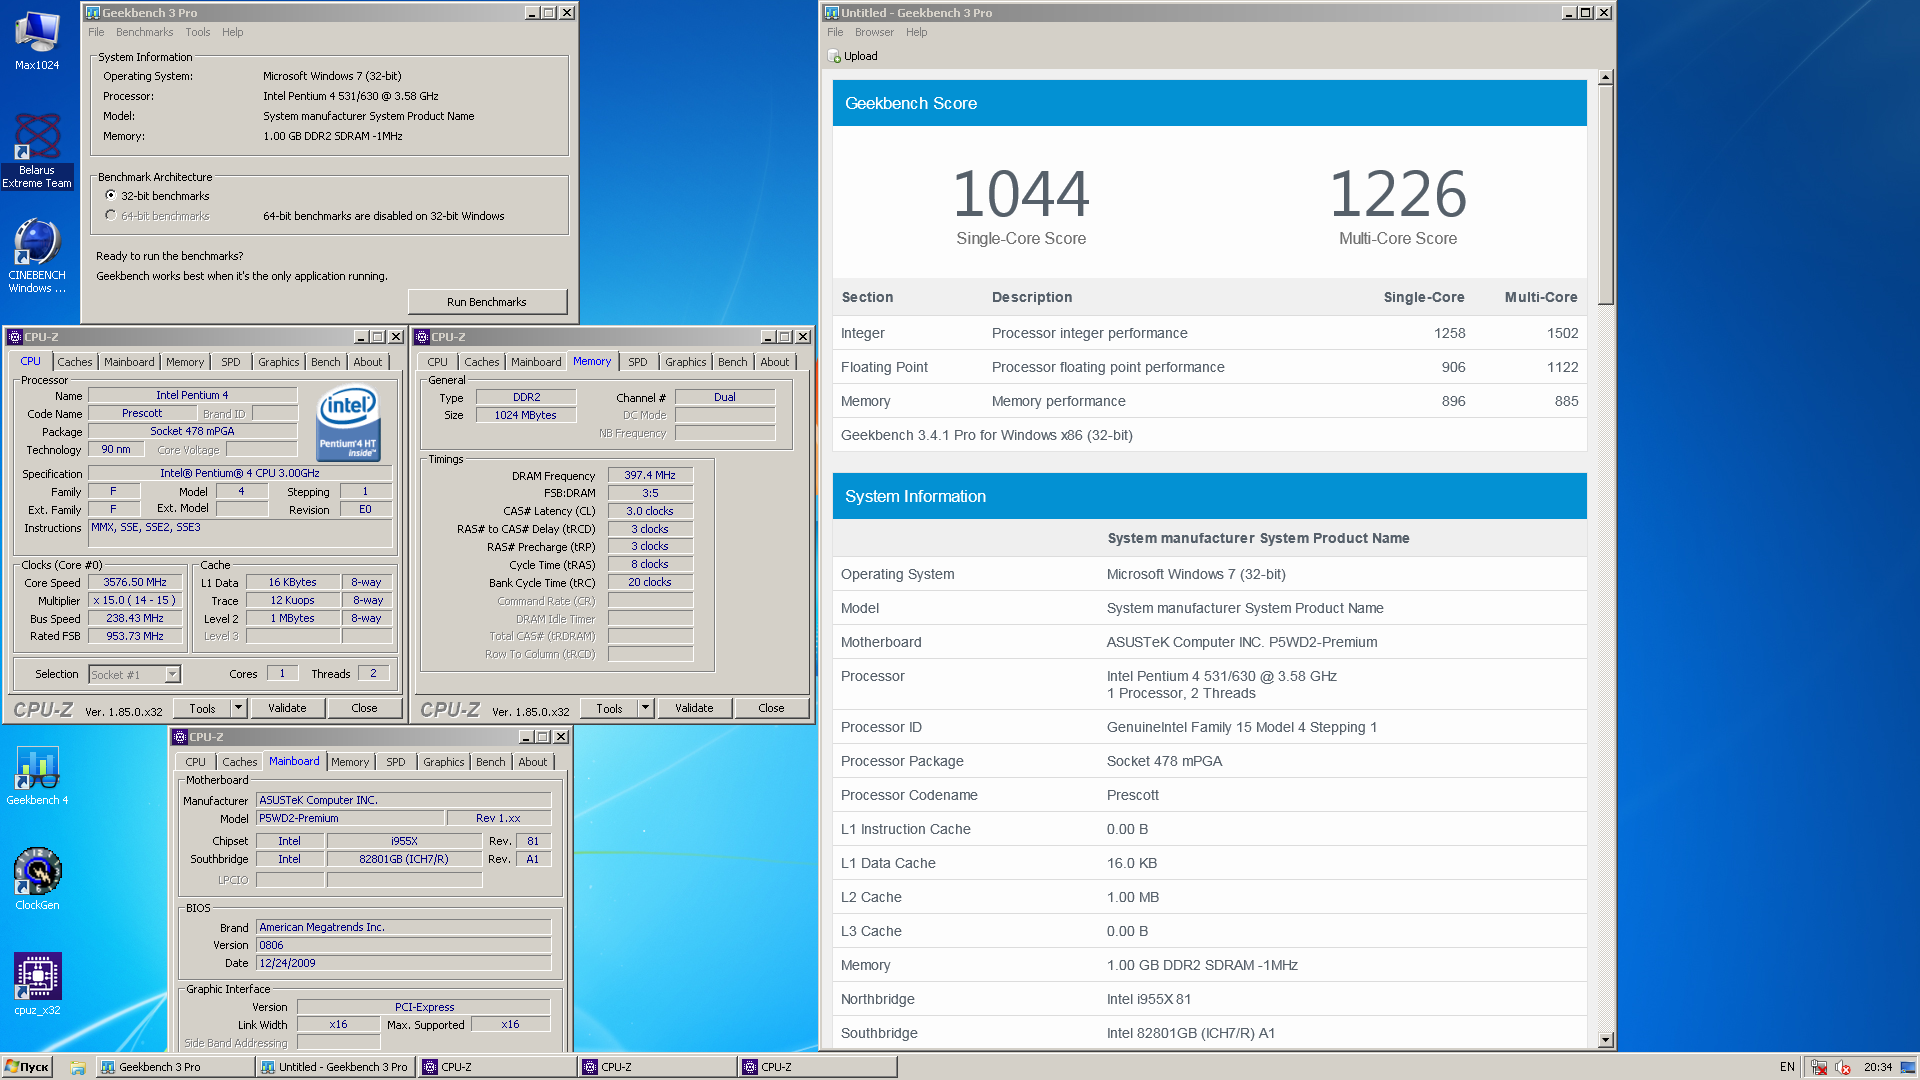Click Core Speed value 3576.50 MHz

[x=135, y=582]
